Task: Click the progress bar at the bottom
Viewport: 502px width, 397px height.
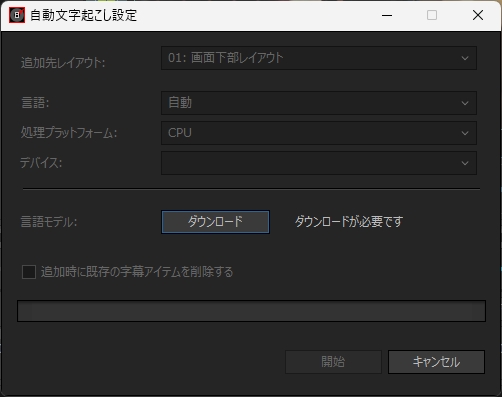Action: (251, 311)
